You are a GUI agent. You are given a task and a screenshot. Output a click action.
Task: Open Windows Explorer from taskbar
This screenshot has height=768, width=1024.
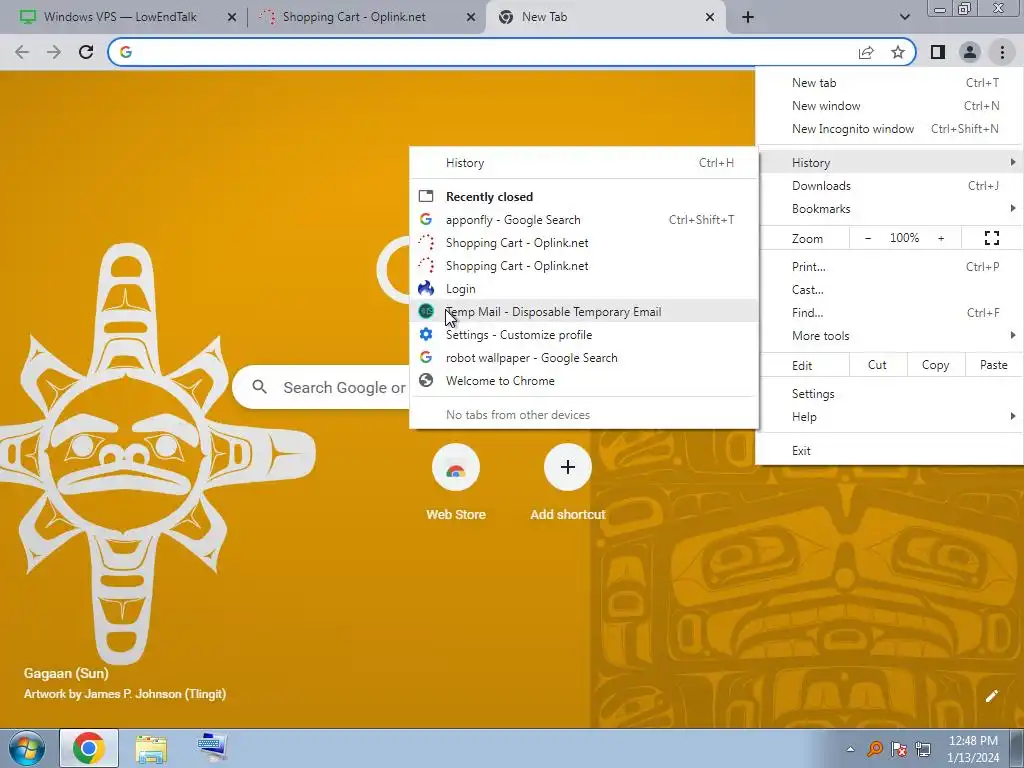[x=151, y=748]
